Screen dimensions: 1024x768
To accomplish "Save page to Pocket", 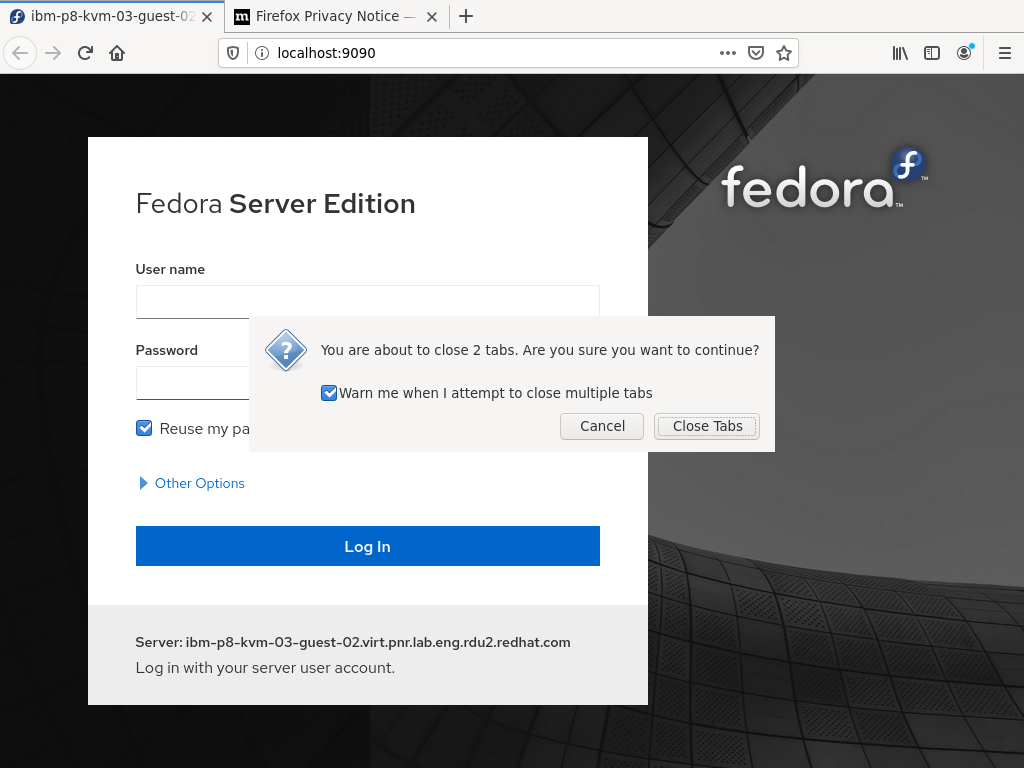I will [756, 53].
